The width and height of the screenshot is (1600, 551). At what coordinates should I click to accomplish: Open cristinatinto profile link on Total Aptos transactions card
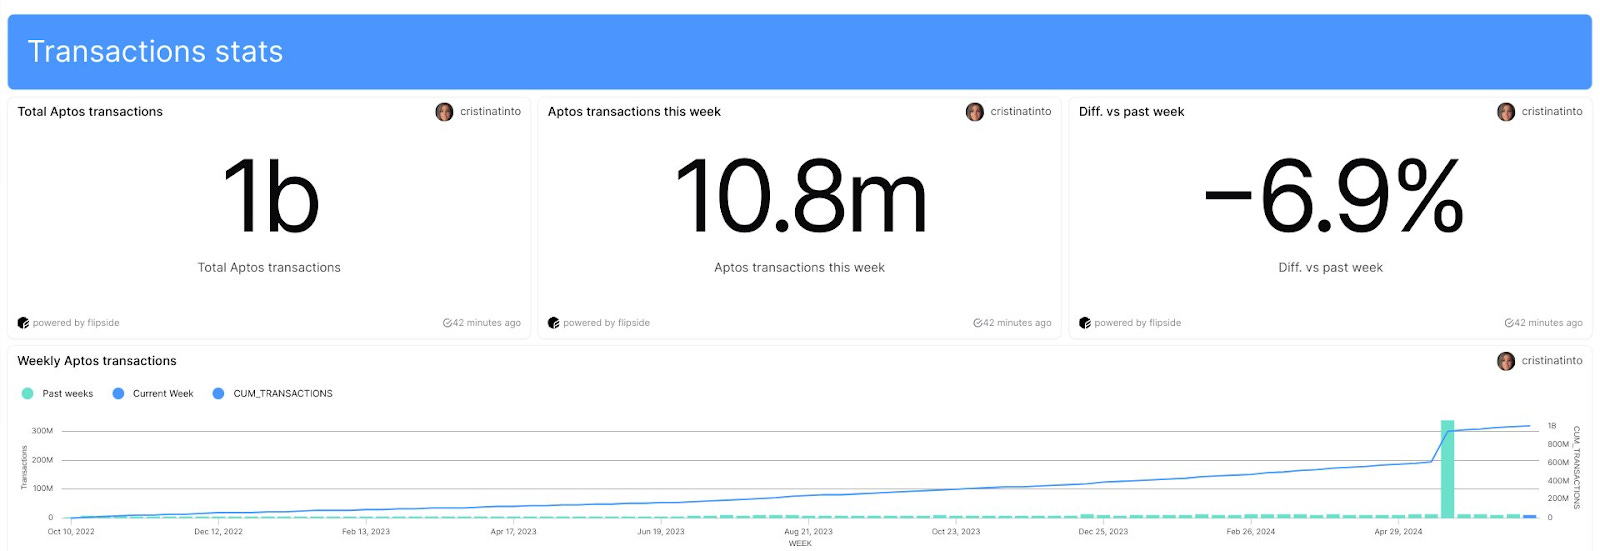[490, 112]
